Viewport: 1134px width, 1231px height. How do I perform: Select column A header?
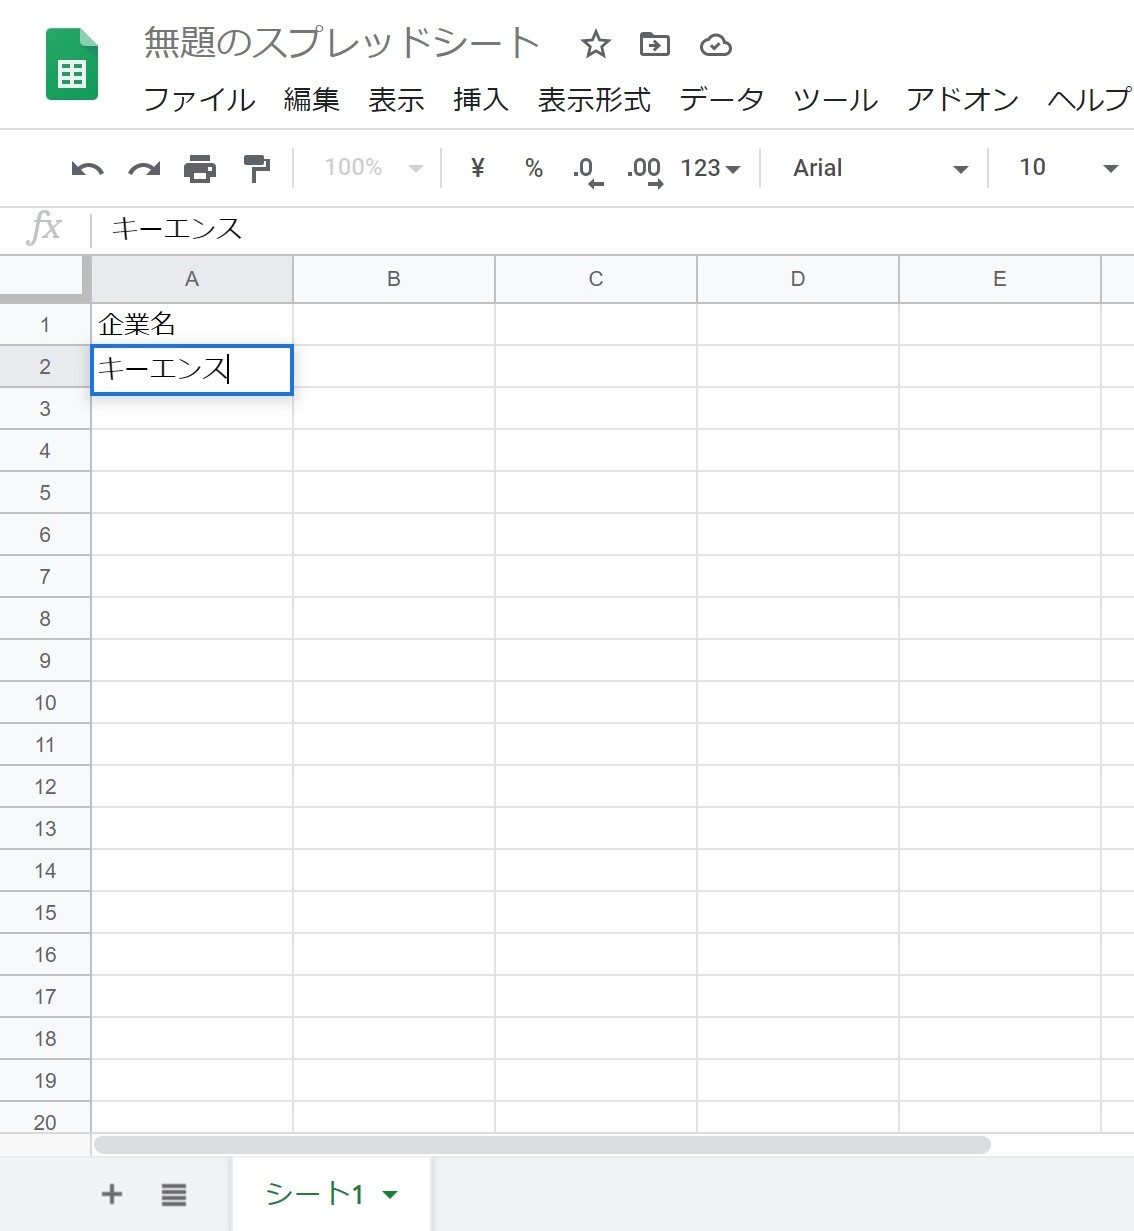(192, 279)
